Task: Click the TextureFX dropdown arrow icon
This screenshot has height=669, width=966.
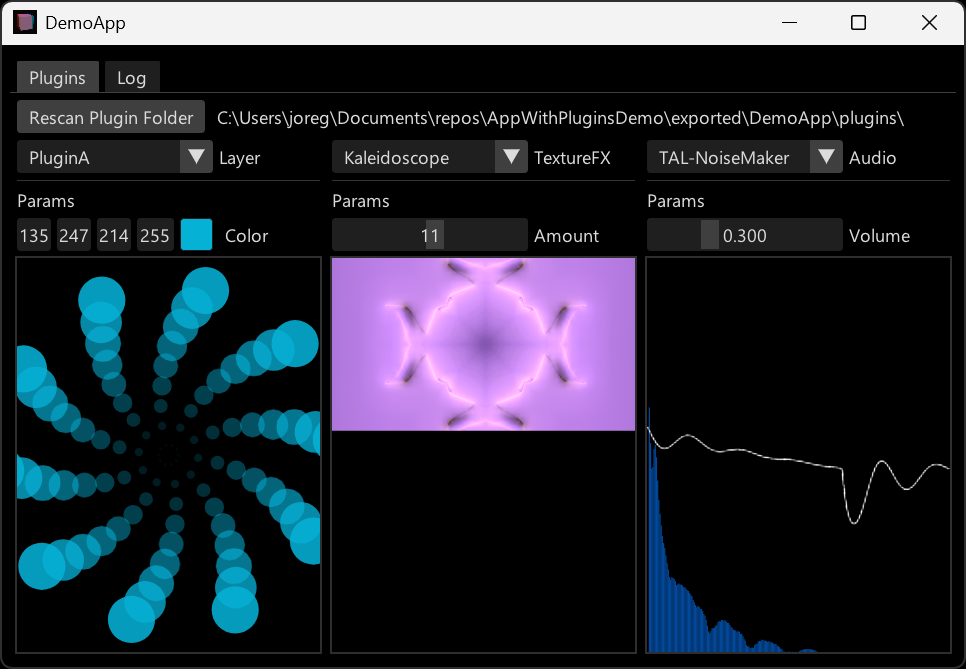Action: [511, 157]
